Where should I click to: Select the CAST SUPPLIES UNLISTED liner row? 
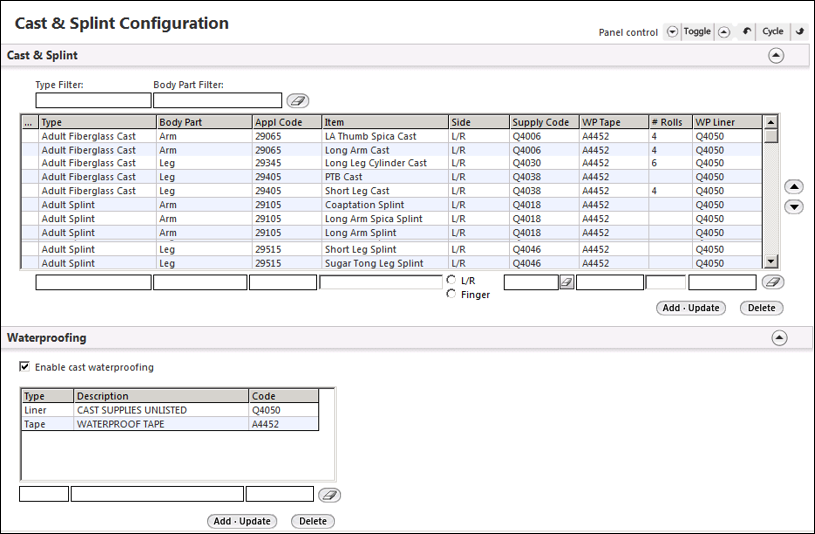click(170, 410)
